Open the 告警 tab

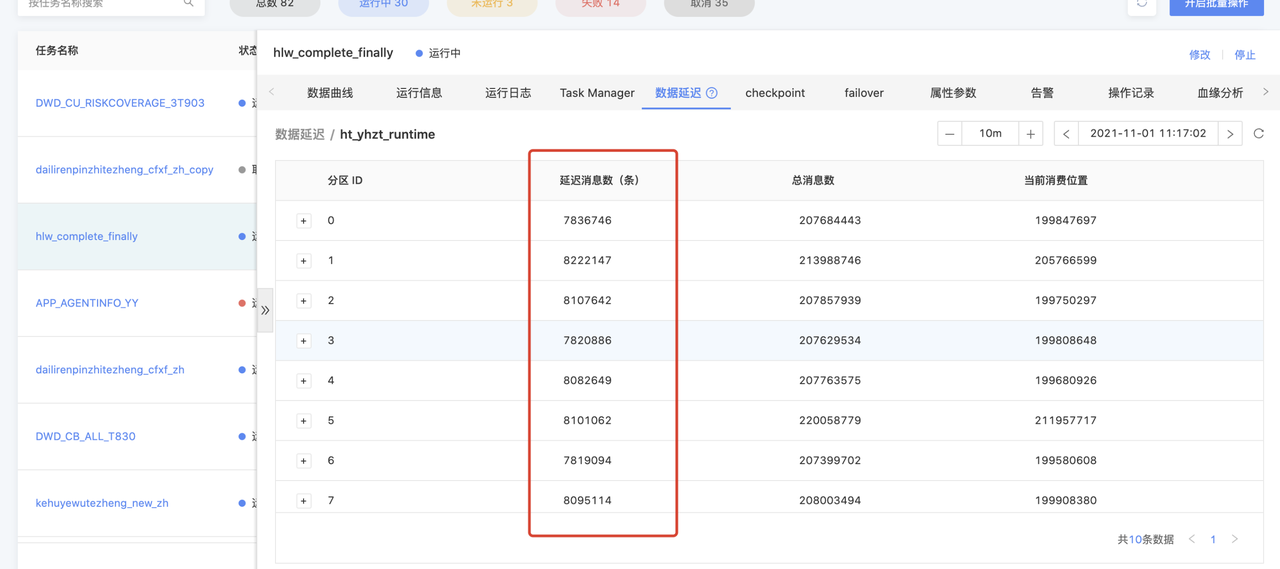1042,93
